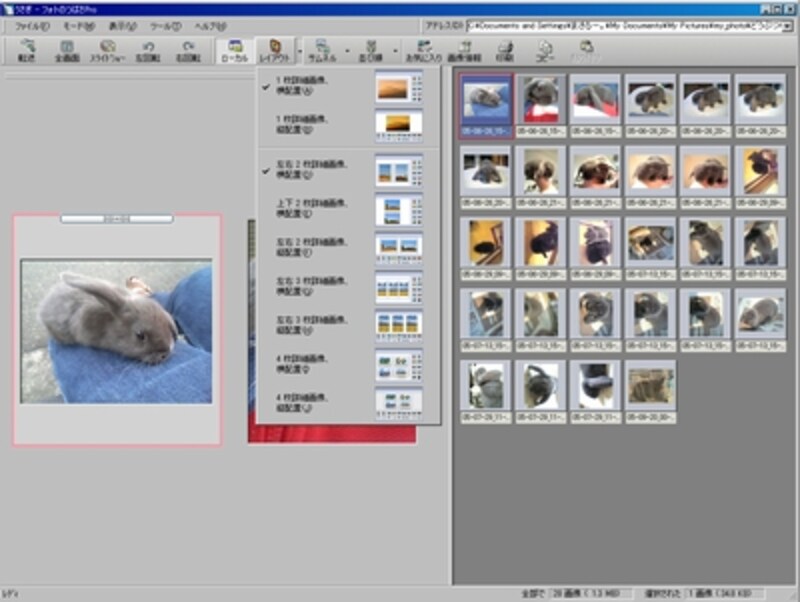Click the Layout (レイアウト) toolbar button

click(275, 51)
